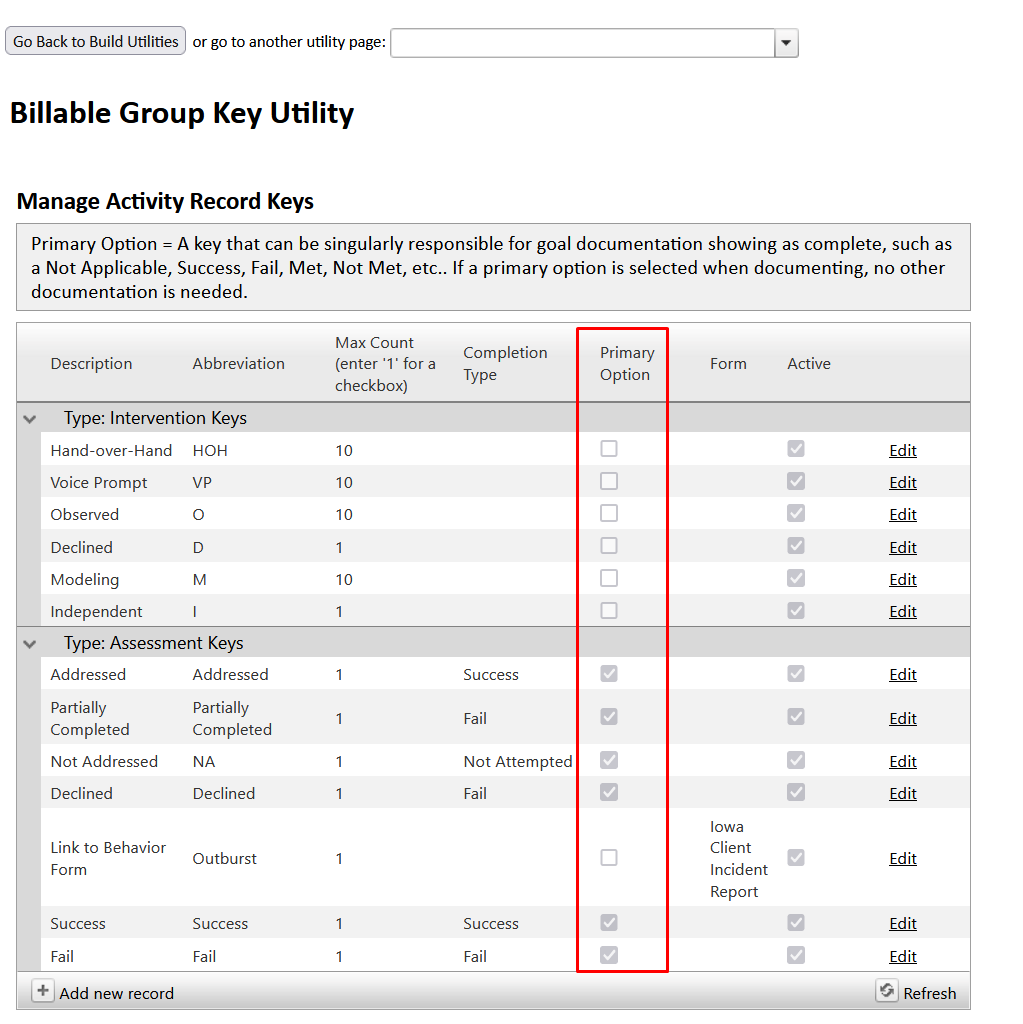Edit the Hand-over-Hand key
The width and height of the screenshot is (1023, 1024).
point(903,451)
